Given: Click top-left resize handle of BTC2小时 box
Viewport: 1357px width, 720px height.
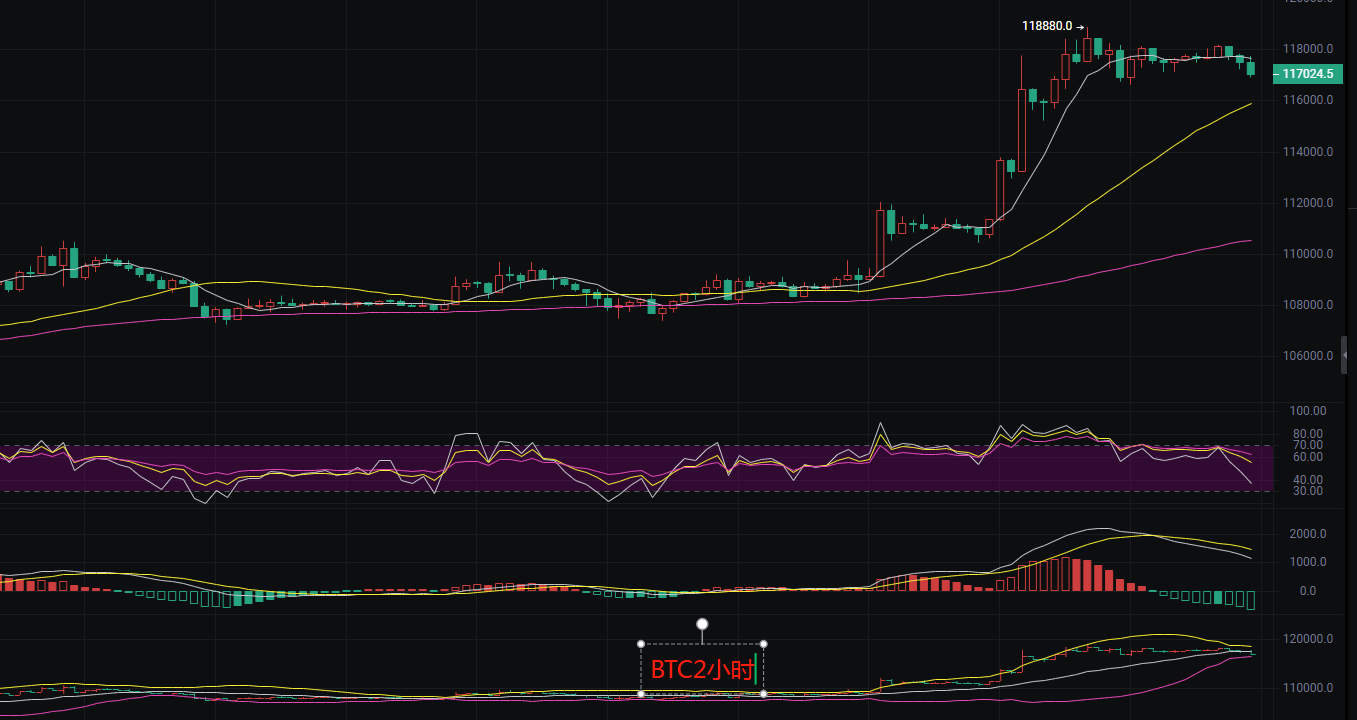Looking at the screenshot, I should coord(641,643).
